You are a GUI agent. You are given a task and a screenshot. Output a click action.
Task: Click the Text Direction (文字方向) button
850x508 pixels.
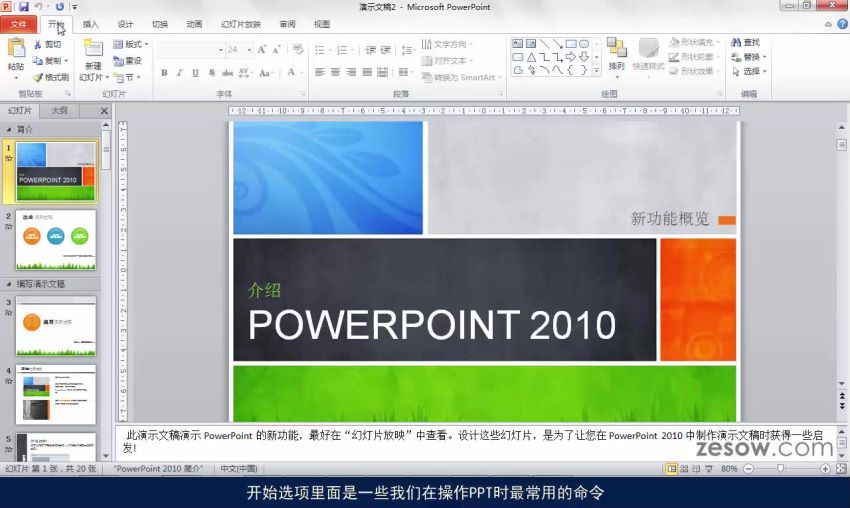pyautogui.click(x=447, y=44)
